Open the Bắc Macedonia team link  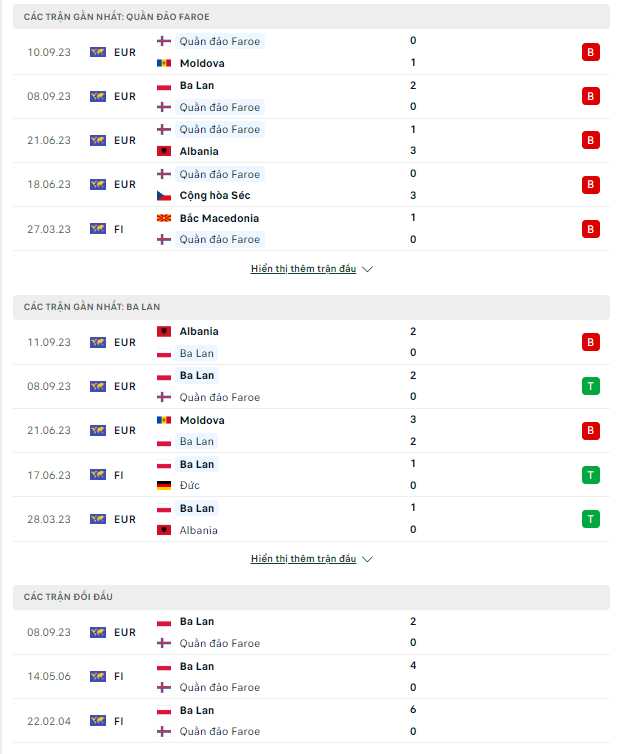pos(219,218)
